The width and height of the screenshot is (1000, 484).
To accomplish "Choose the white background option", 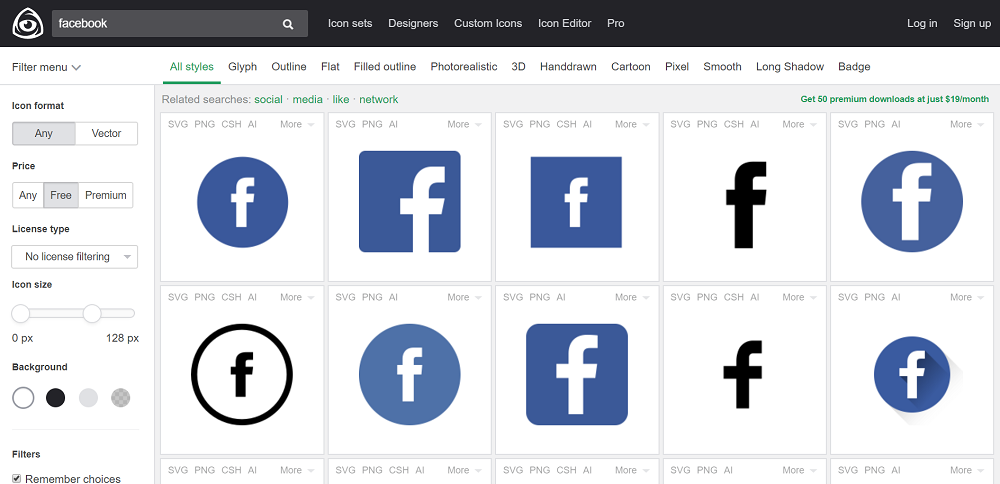I will [x=23, y=398].
